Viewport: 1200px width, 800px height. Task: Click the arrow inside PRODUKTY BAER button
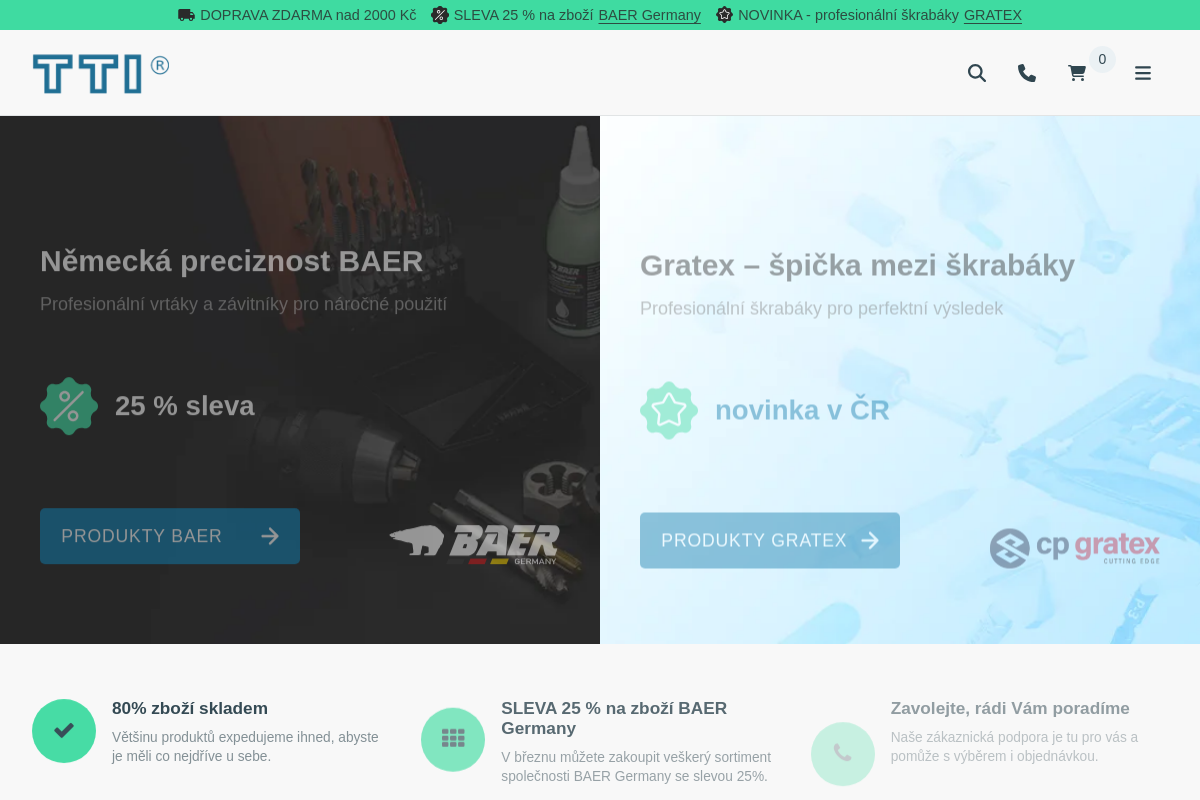pyautogui.click(x=270, y=536)
